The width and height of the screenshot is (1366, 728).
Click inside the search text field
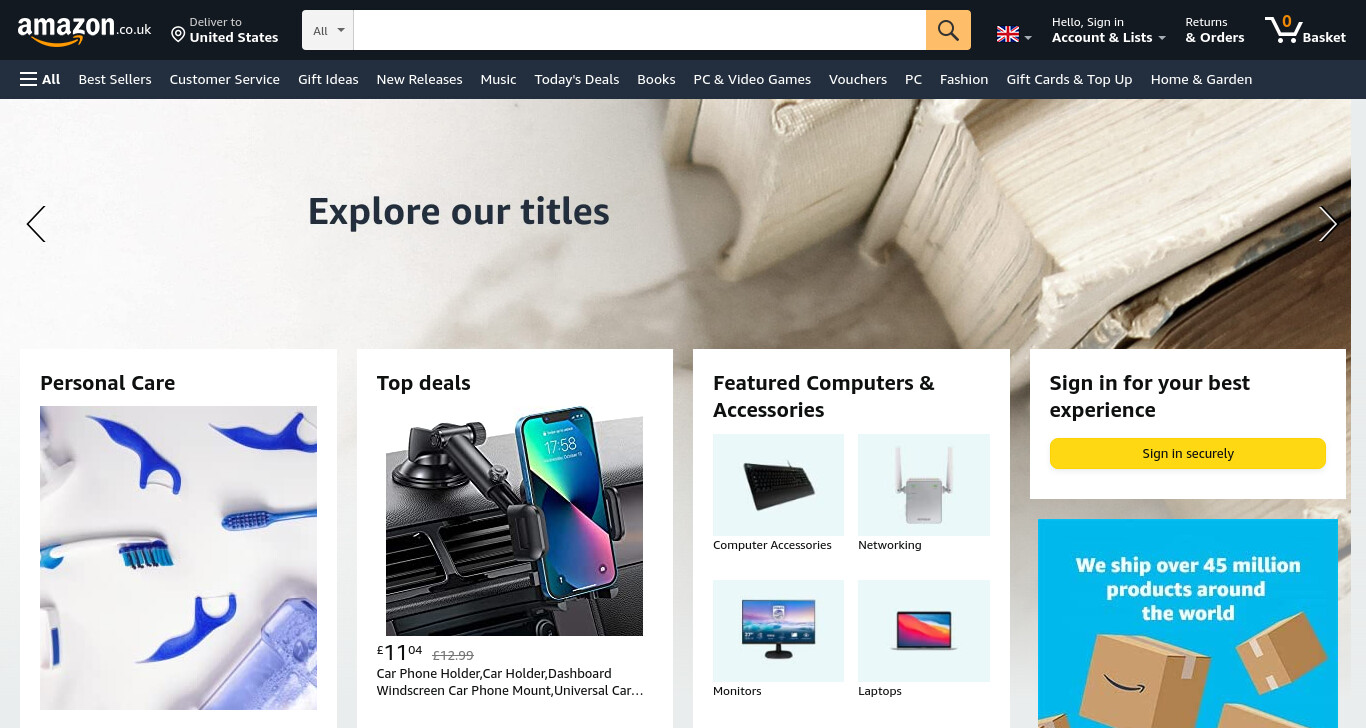click(640, 30)
